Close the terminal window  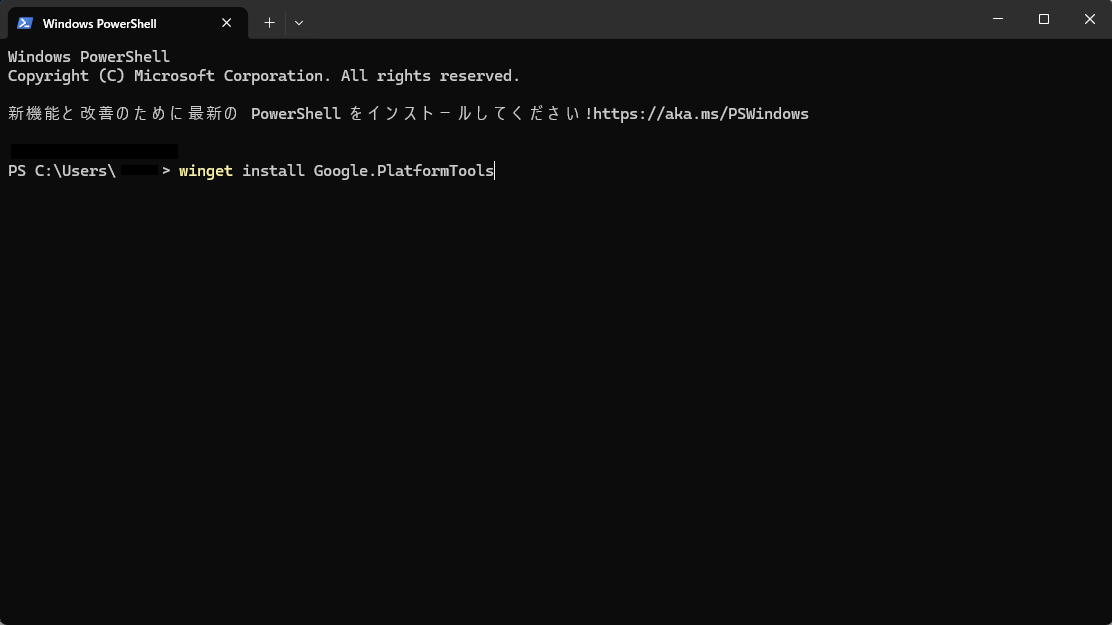[x=1089, y=19]
